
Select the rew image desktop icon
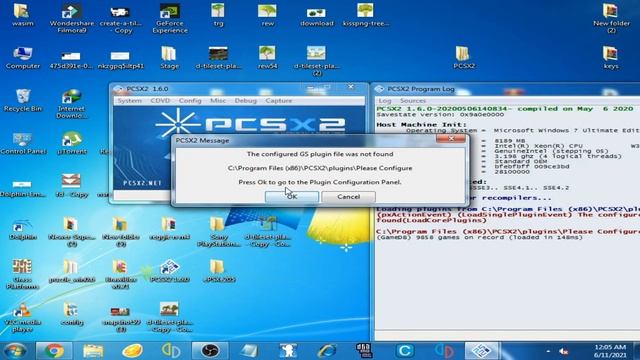coord(267,15)
